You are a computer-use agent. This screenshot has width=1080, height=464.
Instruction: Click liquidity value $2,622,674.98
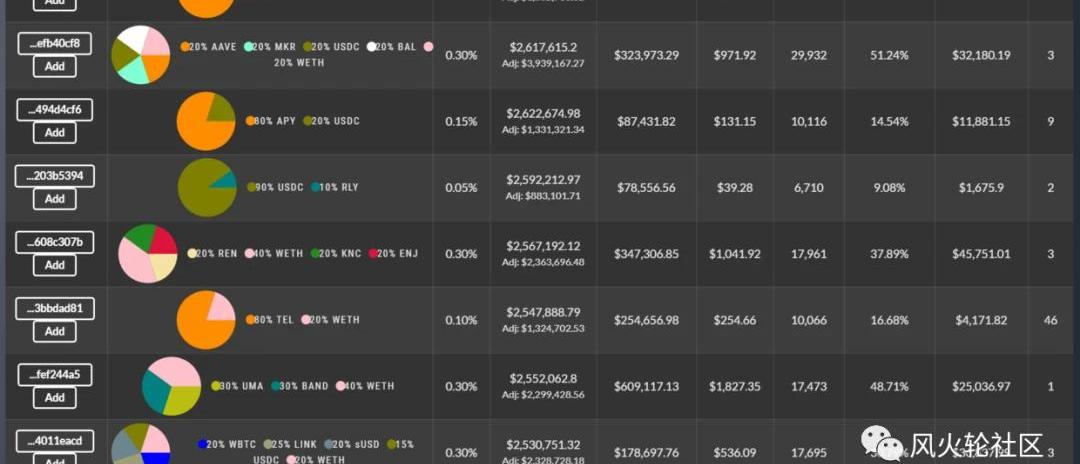click(544, 113)
